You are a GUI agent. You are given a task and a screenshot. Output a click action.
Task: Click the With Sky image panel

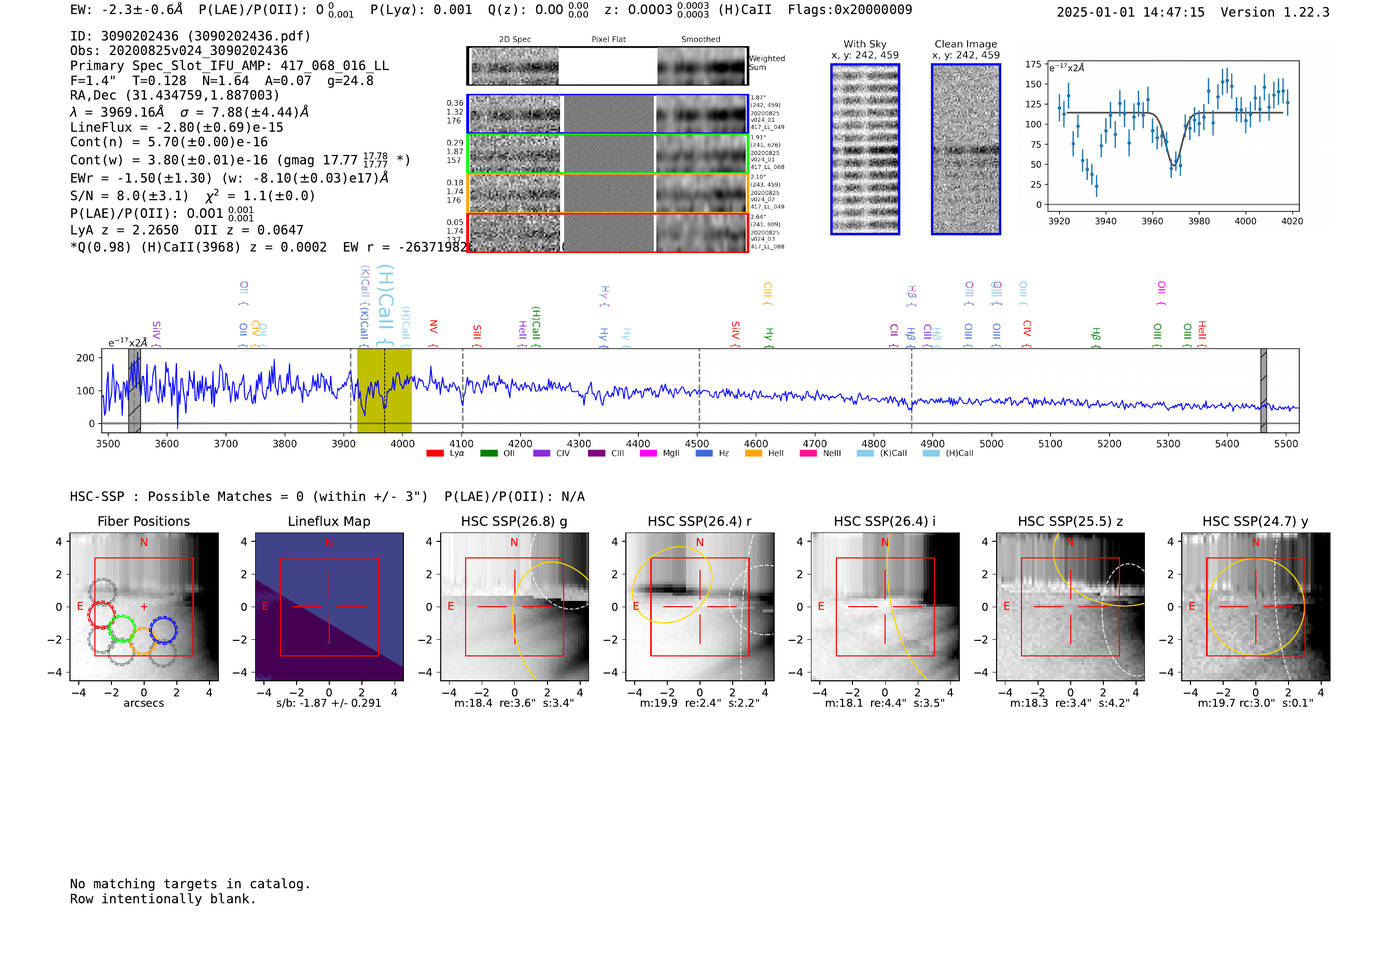click(865, 149)
